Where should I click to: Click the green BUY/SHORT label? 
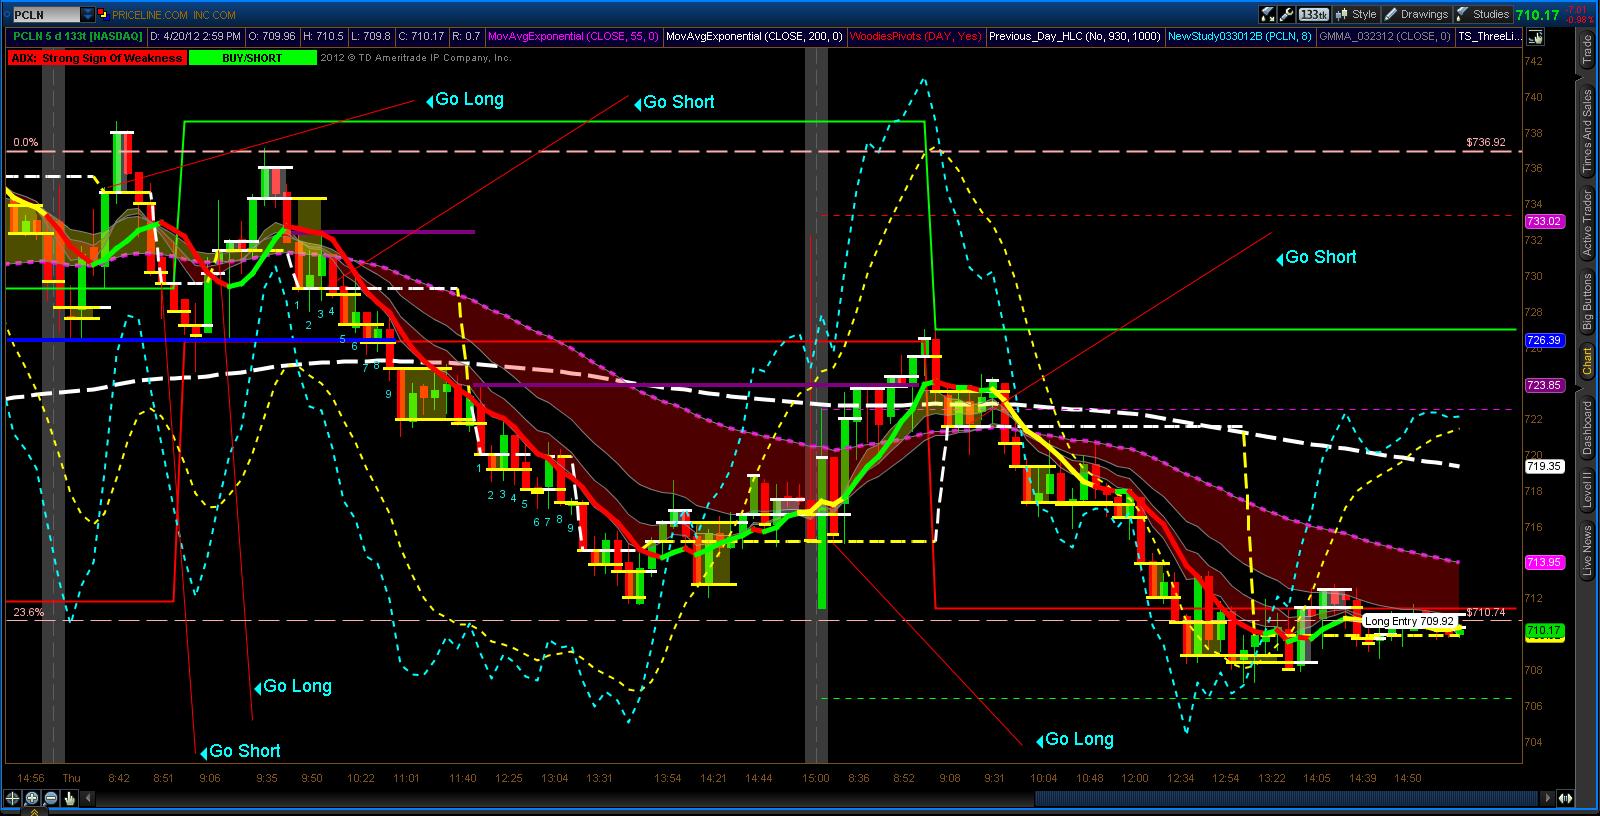tap(252, 58)
